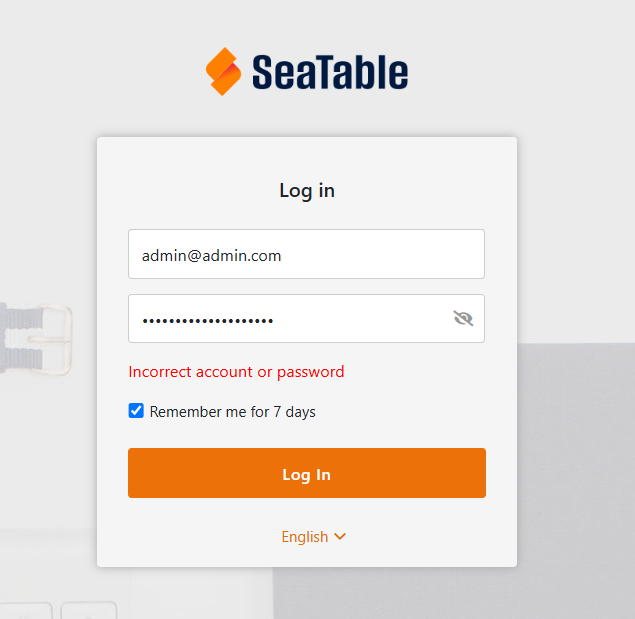Uncheck the Remember me checkbox
635x619 pixels.
click(137, 411)
